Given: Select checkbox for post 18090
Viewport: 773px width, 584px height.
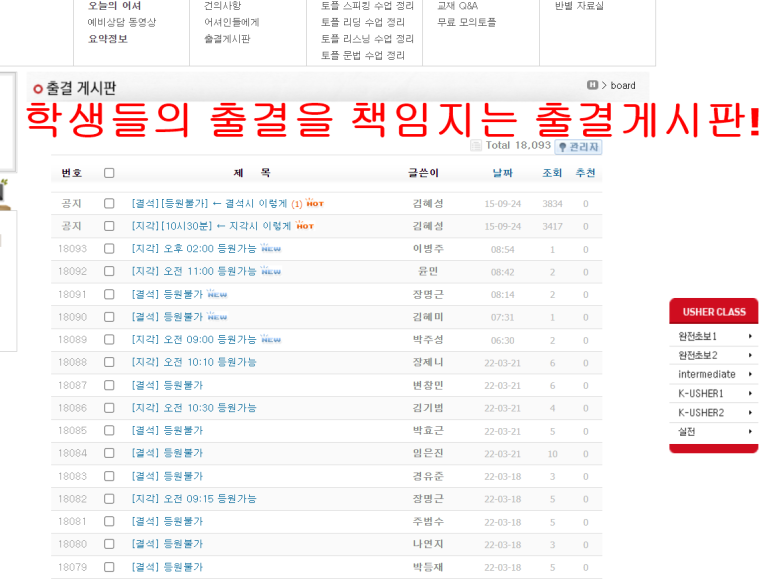Looking at the screenshot, I should tap(109, 317).
